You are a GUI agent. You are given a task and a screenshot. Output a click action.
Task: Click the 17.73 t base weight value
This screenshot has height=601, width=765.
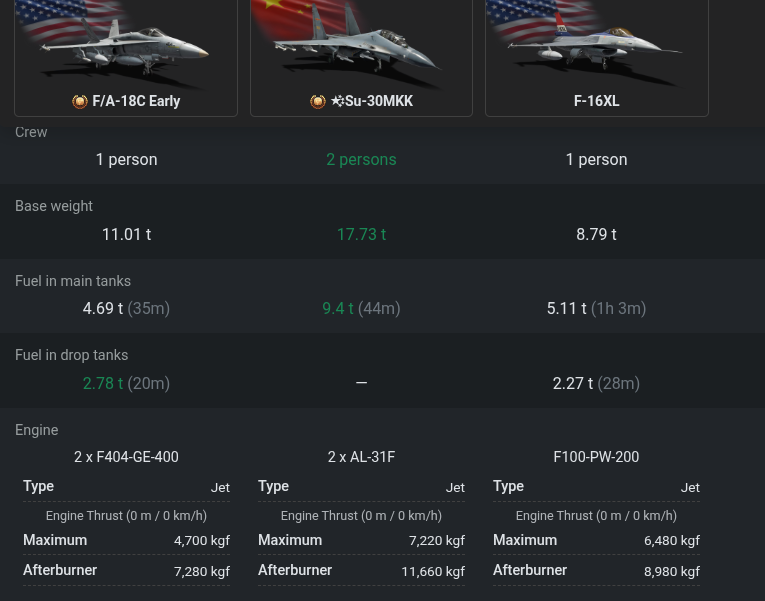(x=362, y=234)
